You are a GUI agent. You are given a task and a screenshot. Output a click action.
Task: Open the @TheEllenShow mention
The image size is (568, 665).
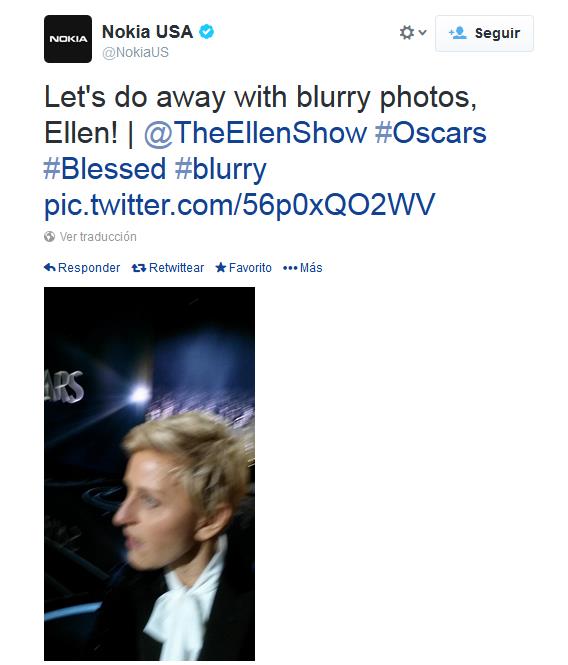pyautogui.click(x=255, y=133)
